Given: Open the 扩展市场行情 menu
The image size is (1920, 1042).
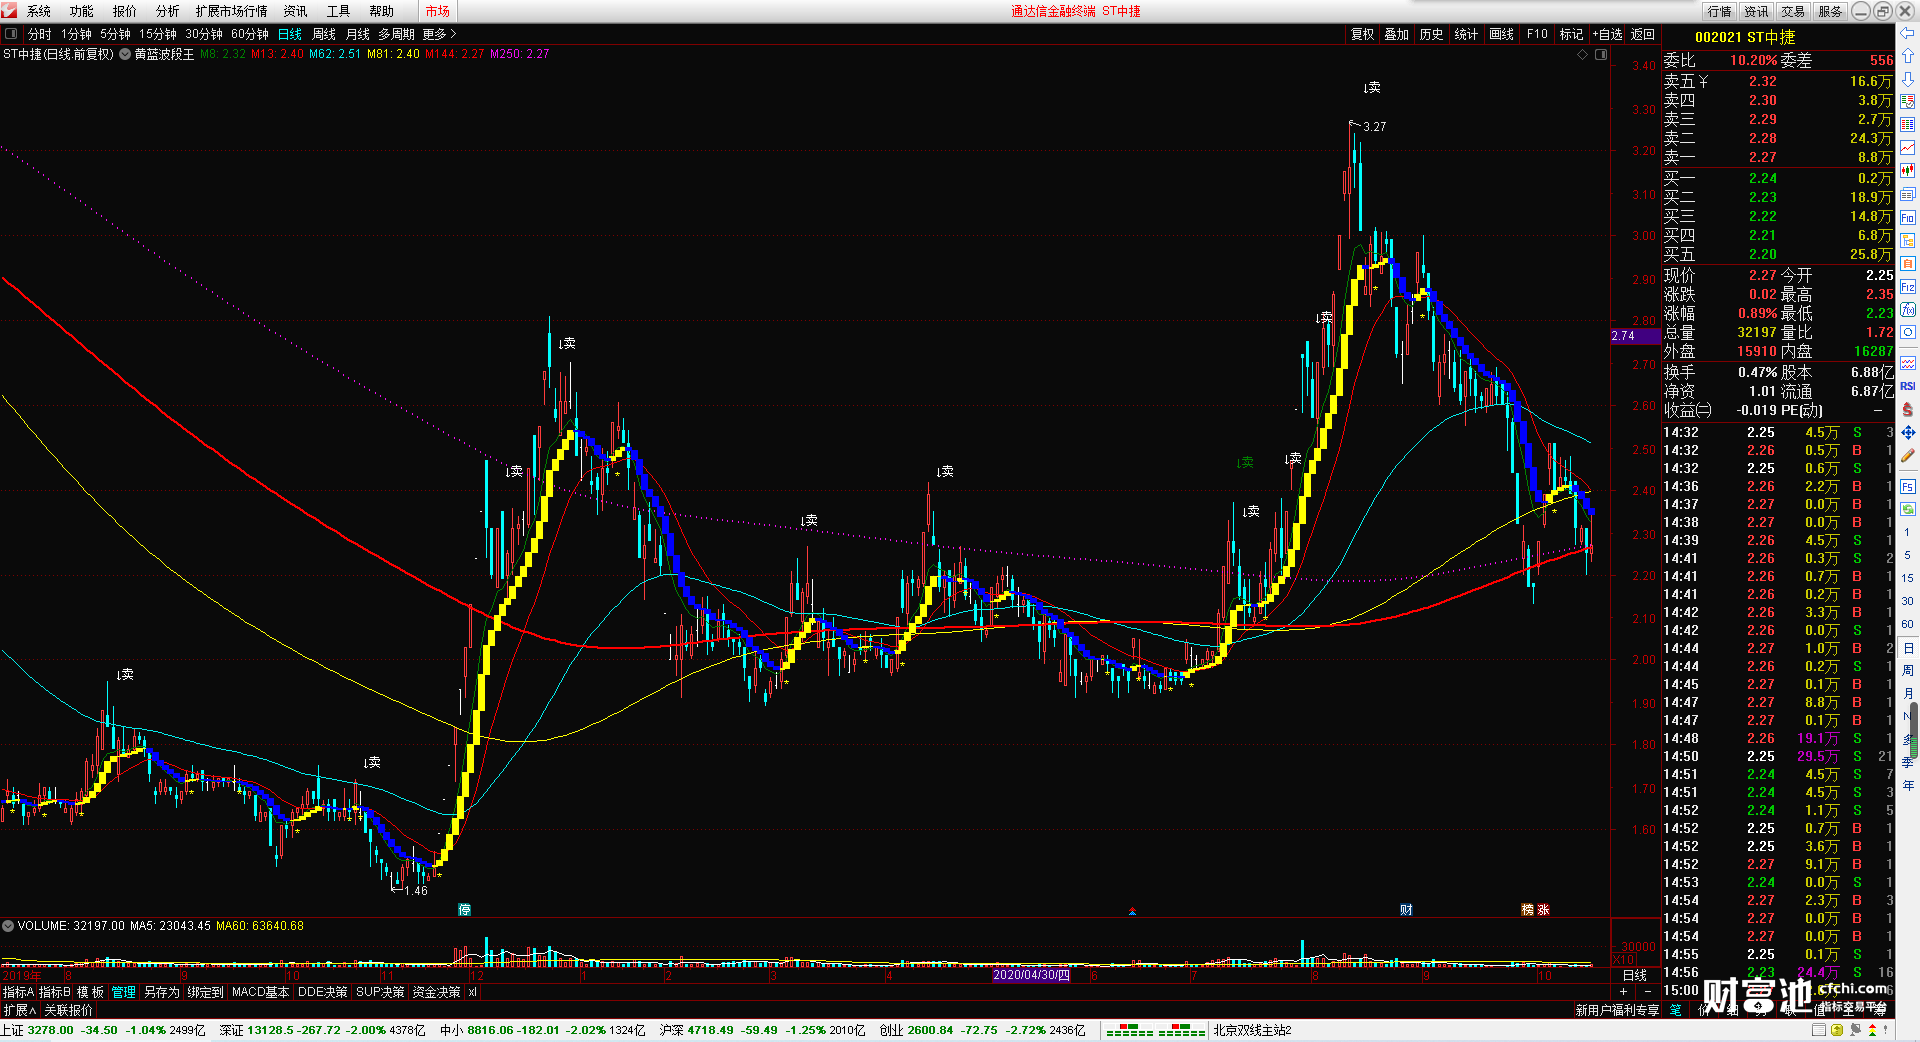Looking at the screenshot, I should tap(232, 11).
